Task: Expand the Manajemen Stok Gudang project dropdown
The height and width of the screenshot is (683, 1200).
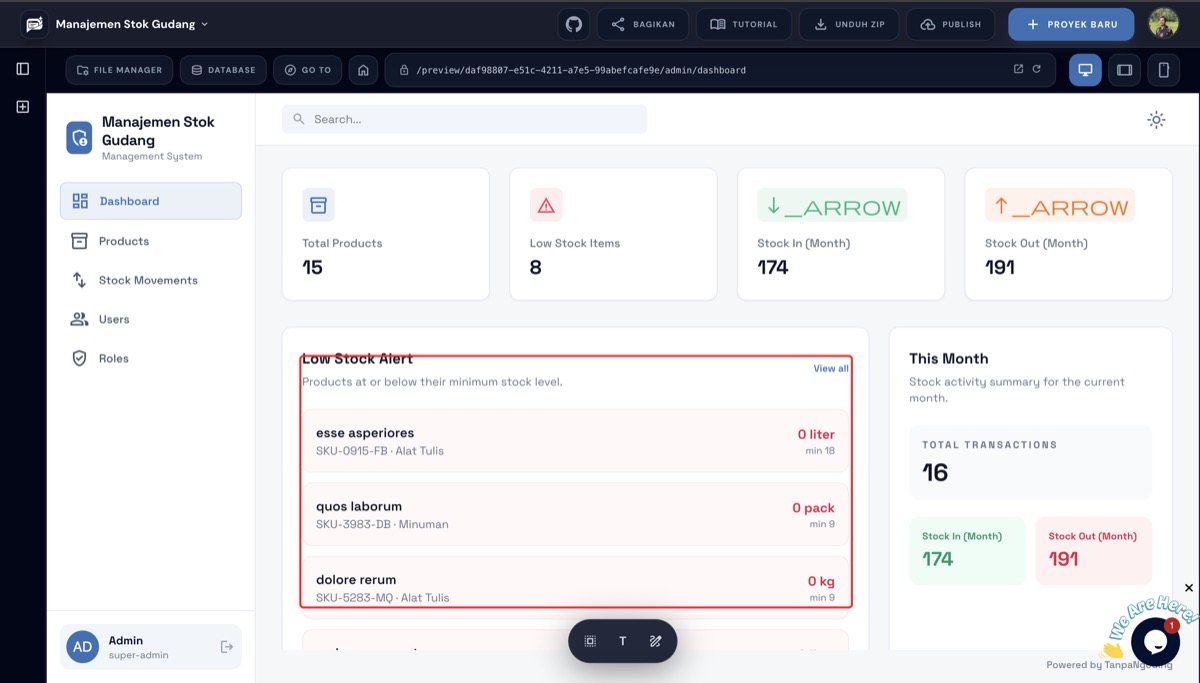Action: pos(132,24)
